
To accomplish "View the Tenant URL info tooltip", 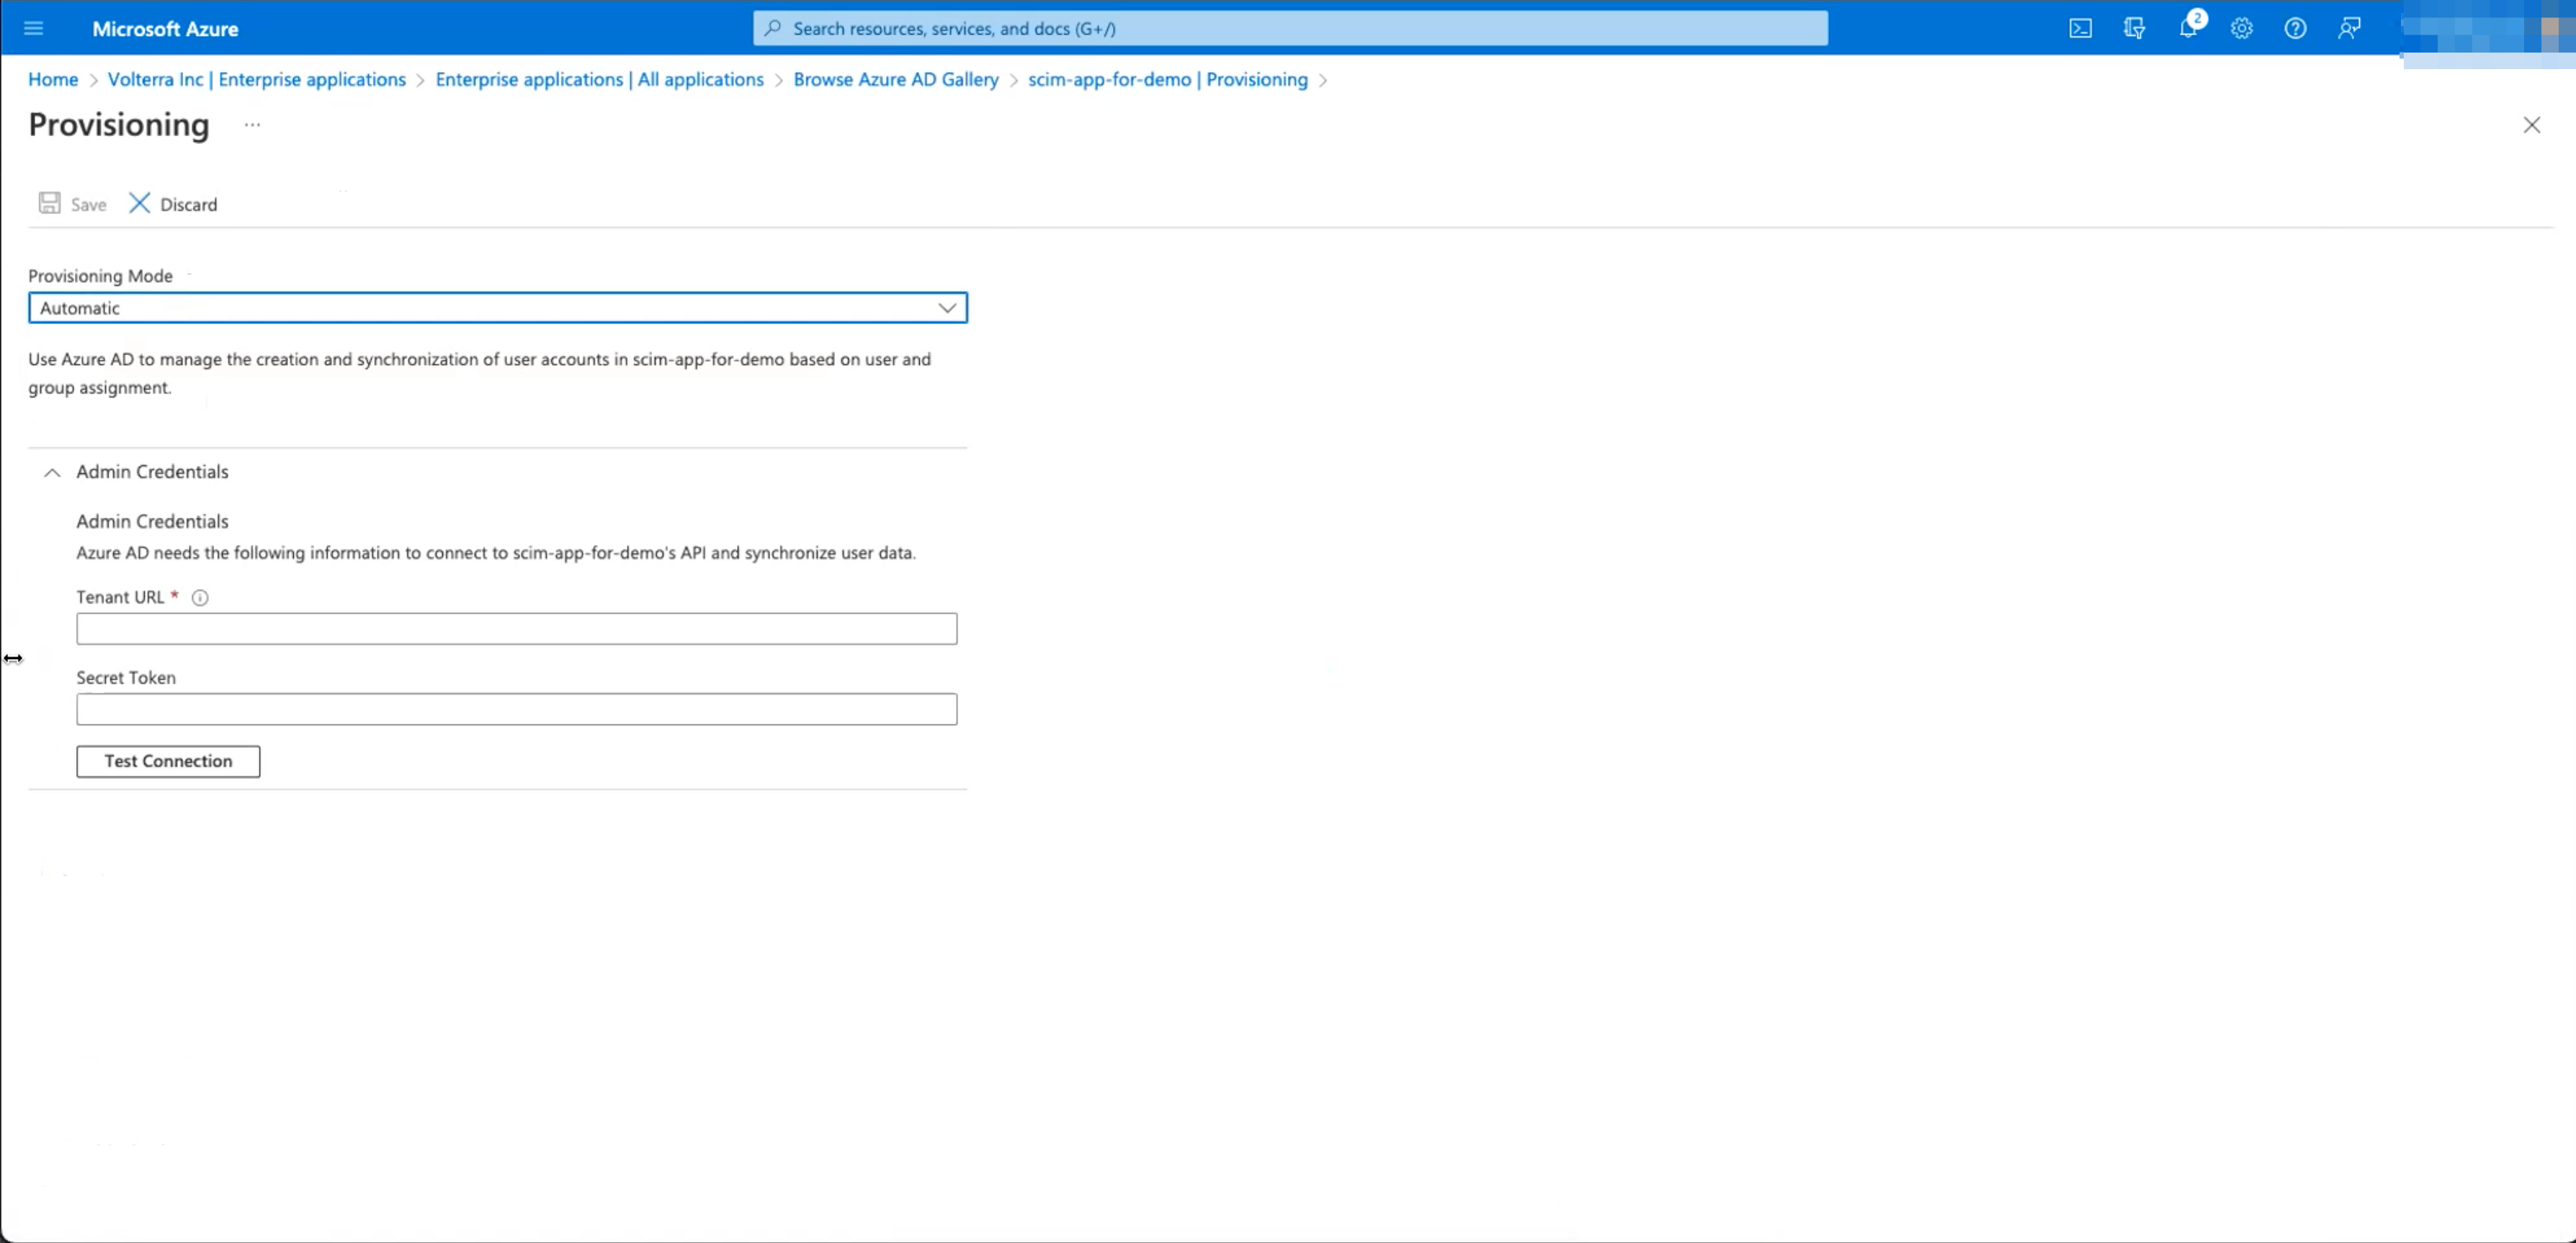I will (x=200, y=597).
